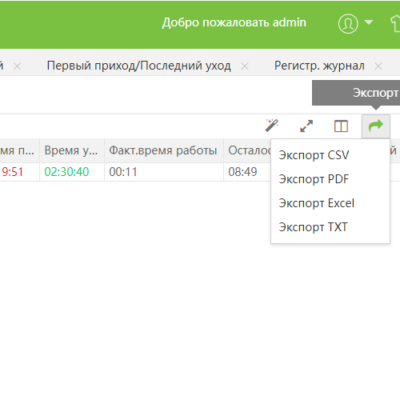Click the user profile avatar icon

(348, 23)
